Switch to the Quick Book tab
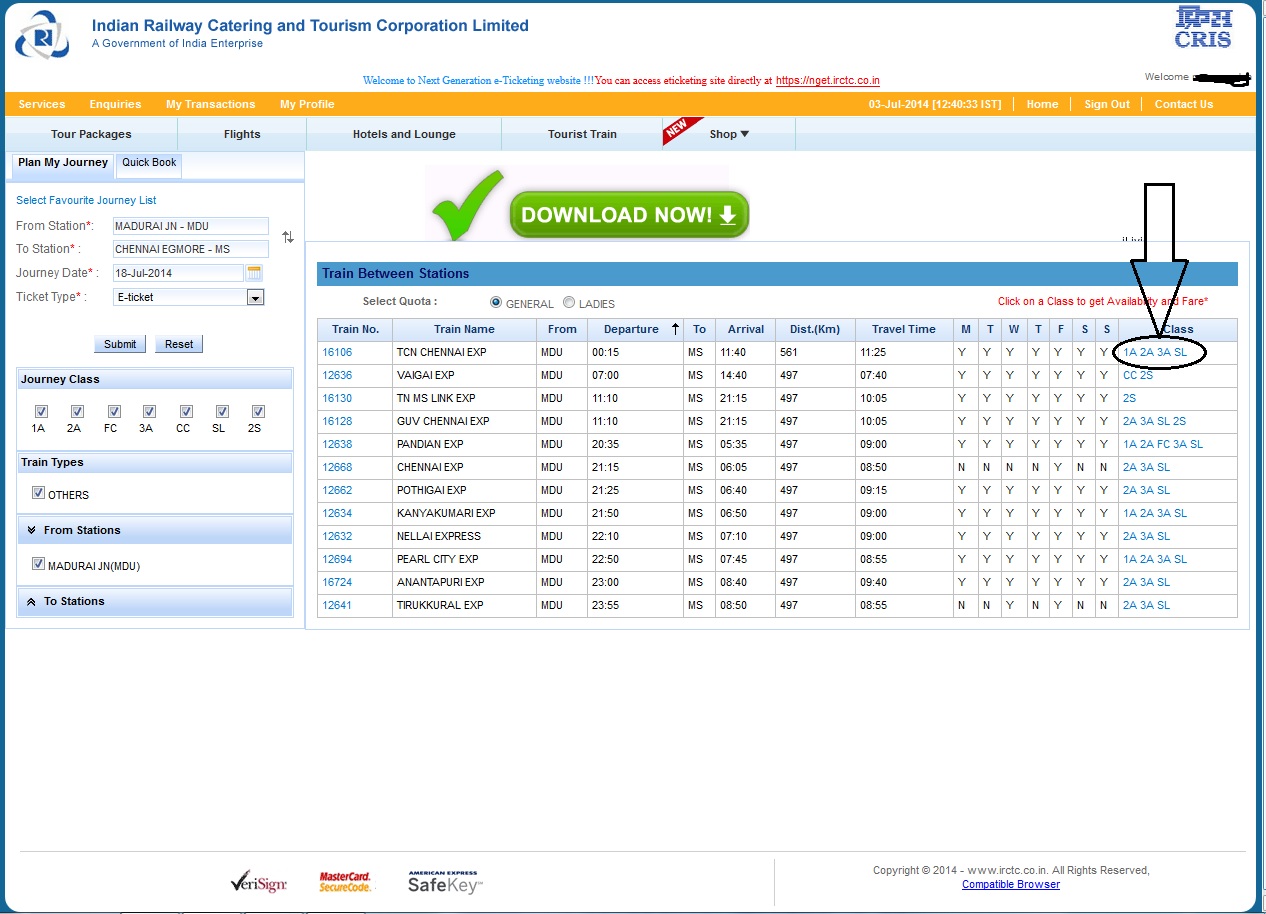The image size is (1266, 914). pyautogui.click(x=149, y=163)
